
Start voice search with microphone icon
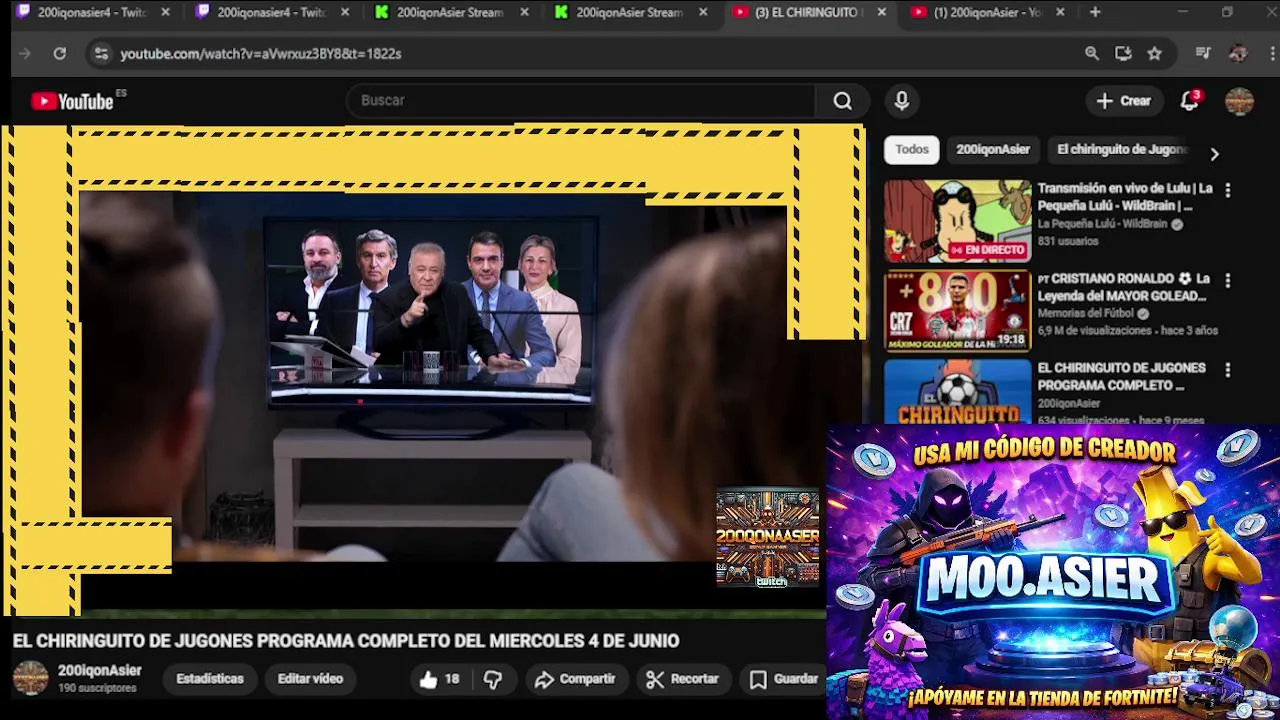tap(902, 101)
